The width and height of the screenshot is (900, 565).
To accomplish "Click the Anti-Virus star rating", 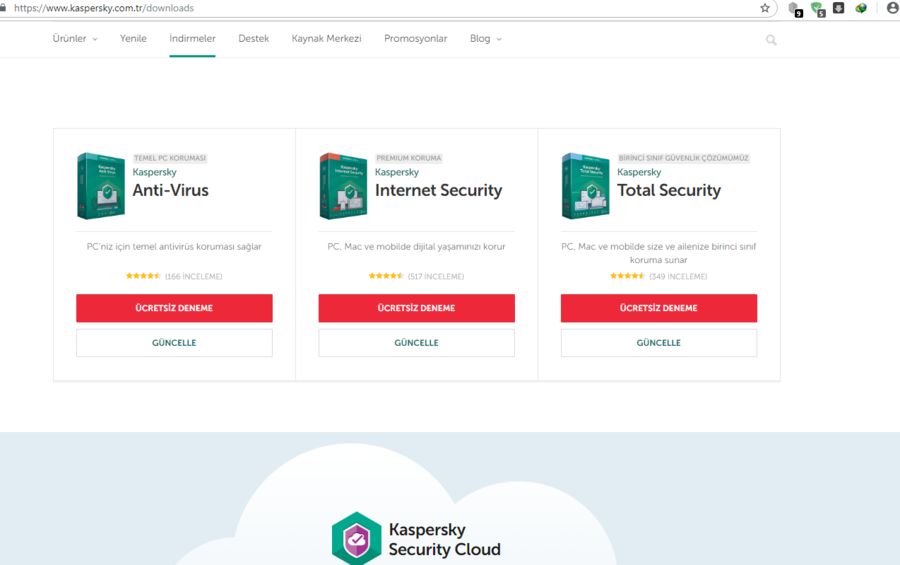I will click(143, 276).
